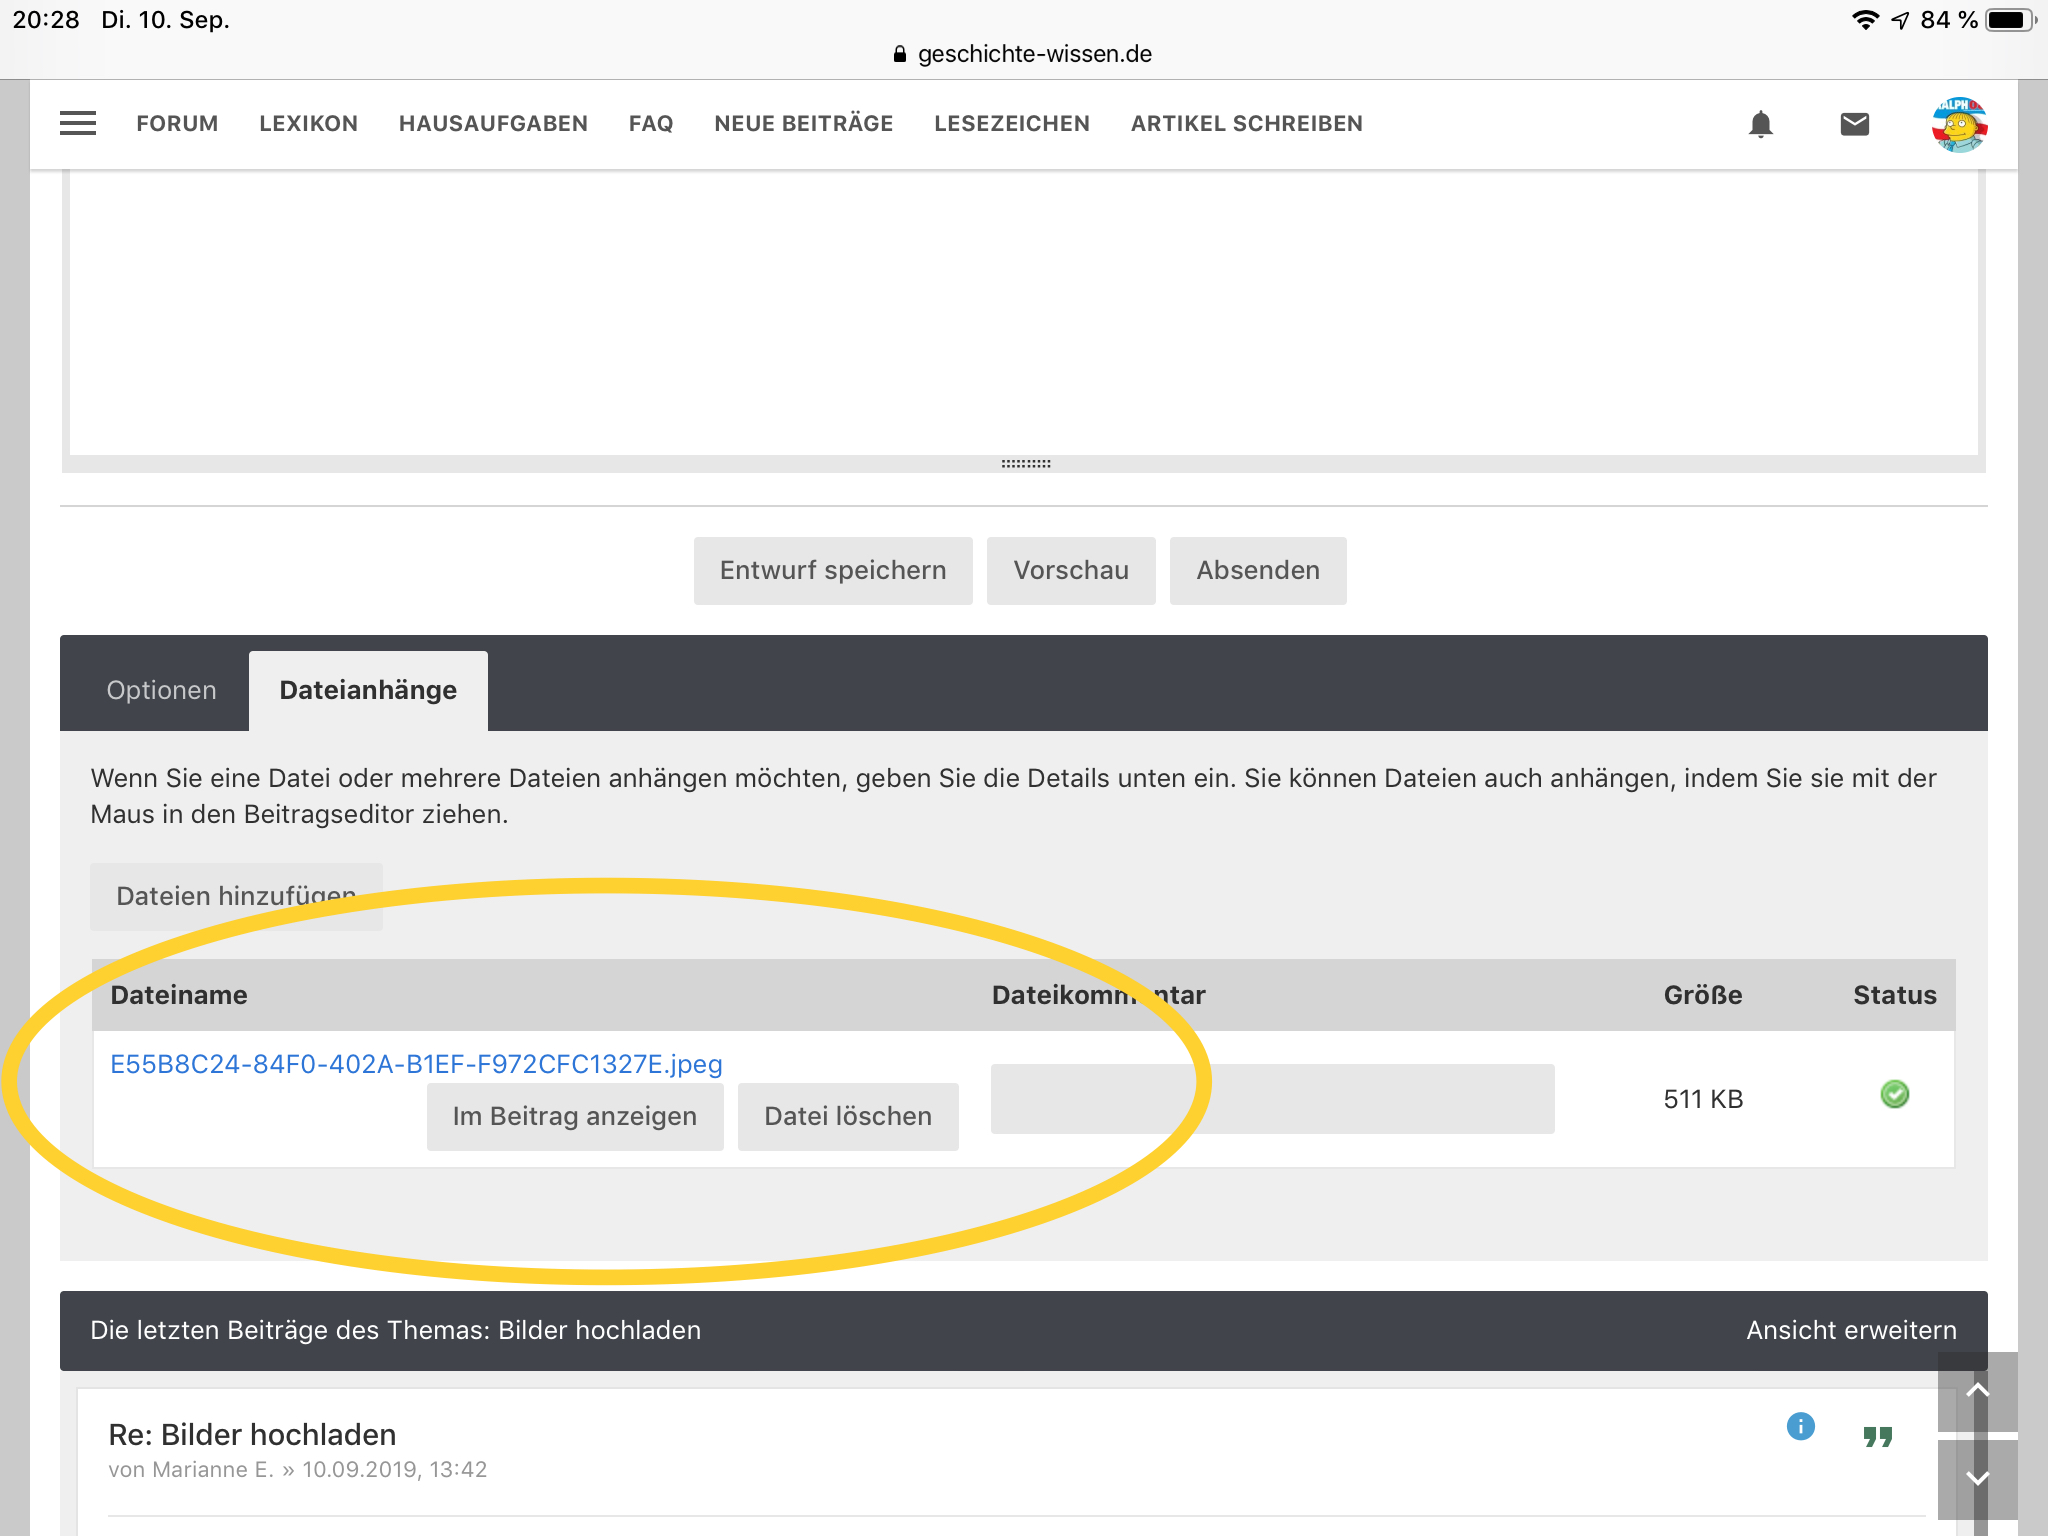Open private messages envelope icon
Image resolution: width=2048 pixels, height=1536 pixels.
[1854, 124]
